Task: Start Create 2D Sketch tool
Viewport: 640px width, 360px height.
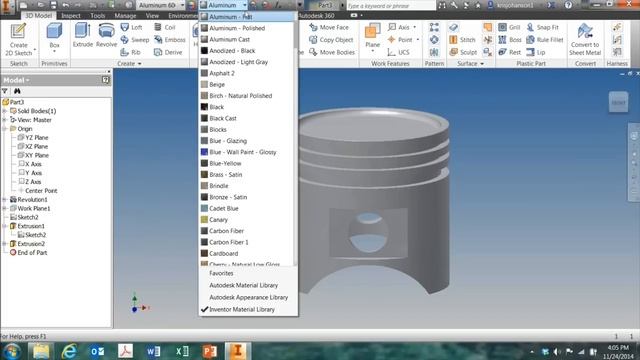Action: pyautogui.click(x=18, y=40)
